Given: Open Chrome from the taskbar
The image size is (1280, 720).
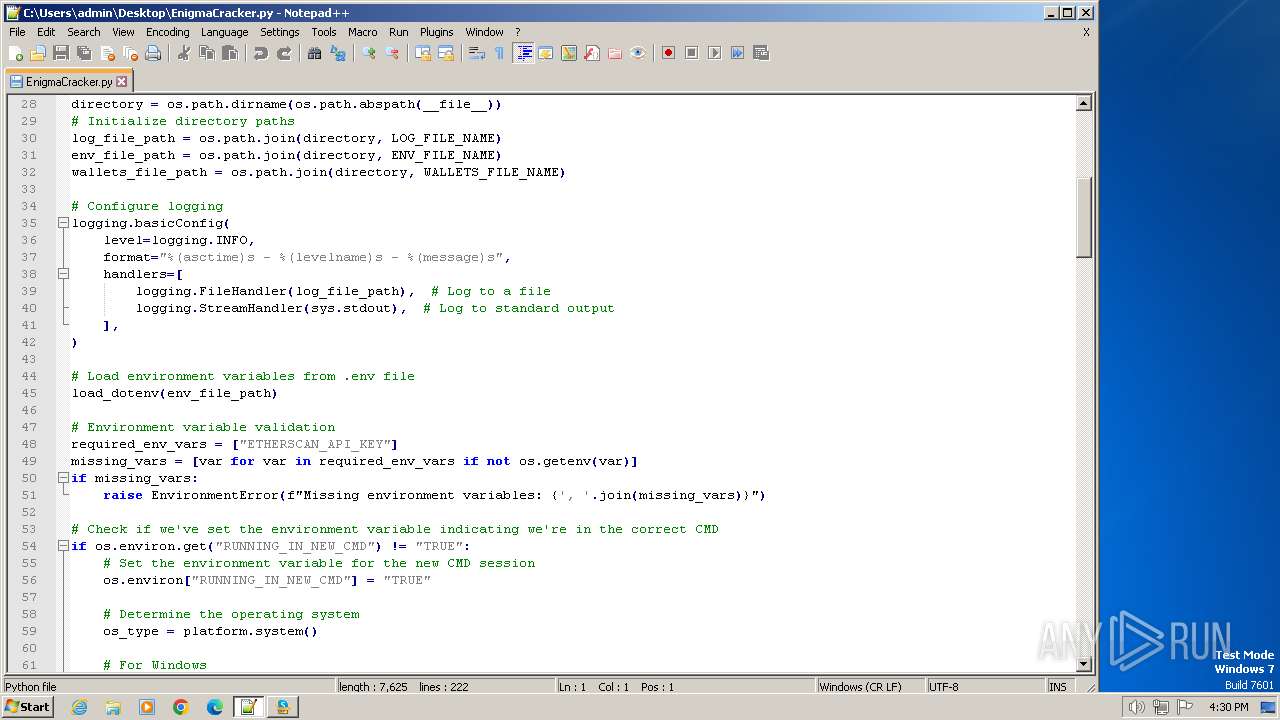Looking at the screenshot, I should pyautogui.click(x=181, y=707).
